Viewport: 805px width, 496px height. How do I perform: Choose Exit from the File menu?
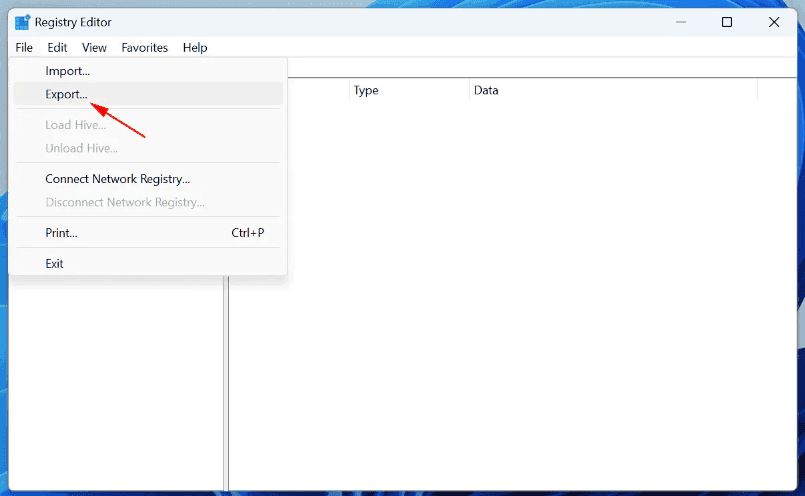pos(148,263)
